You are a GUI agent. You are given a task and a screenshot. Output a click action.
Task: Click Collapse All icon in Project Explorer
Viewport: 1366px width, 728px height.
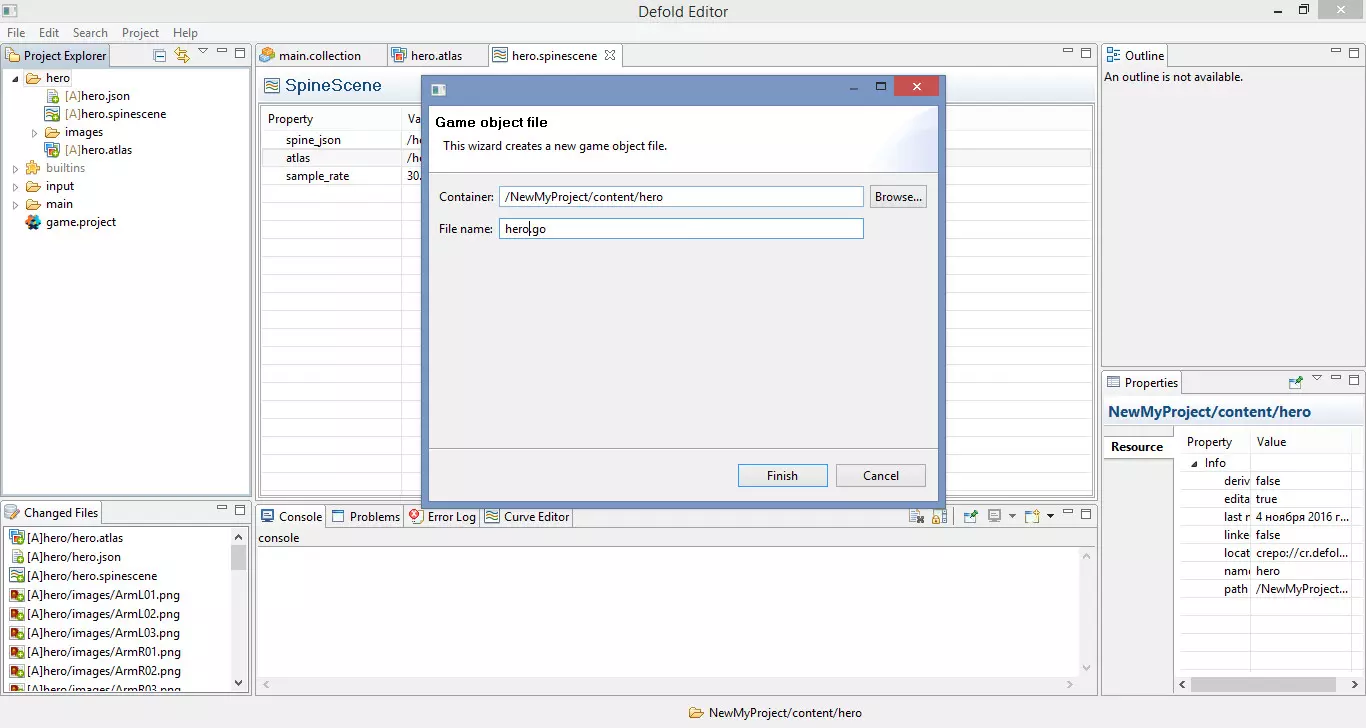(160, 56)
